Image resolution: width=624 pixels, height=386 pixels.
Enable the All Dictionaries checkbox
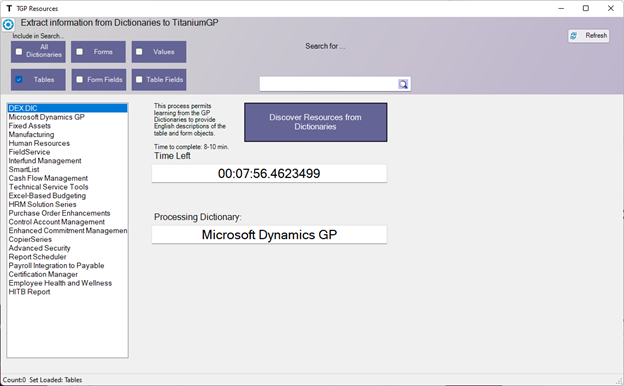click(19, 51)
